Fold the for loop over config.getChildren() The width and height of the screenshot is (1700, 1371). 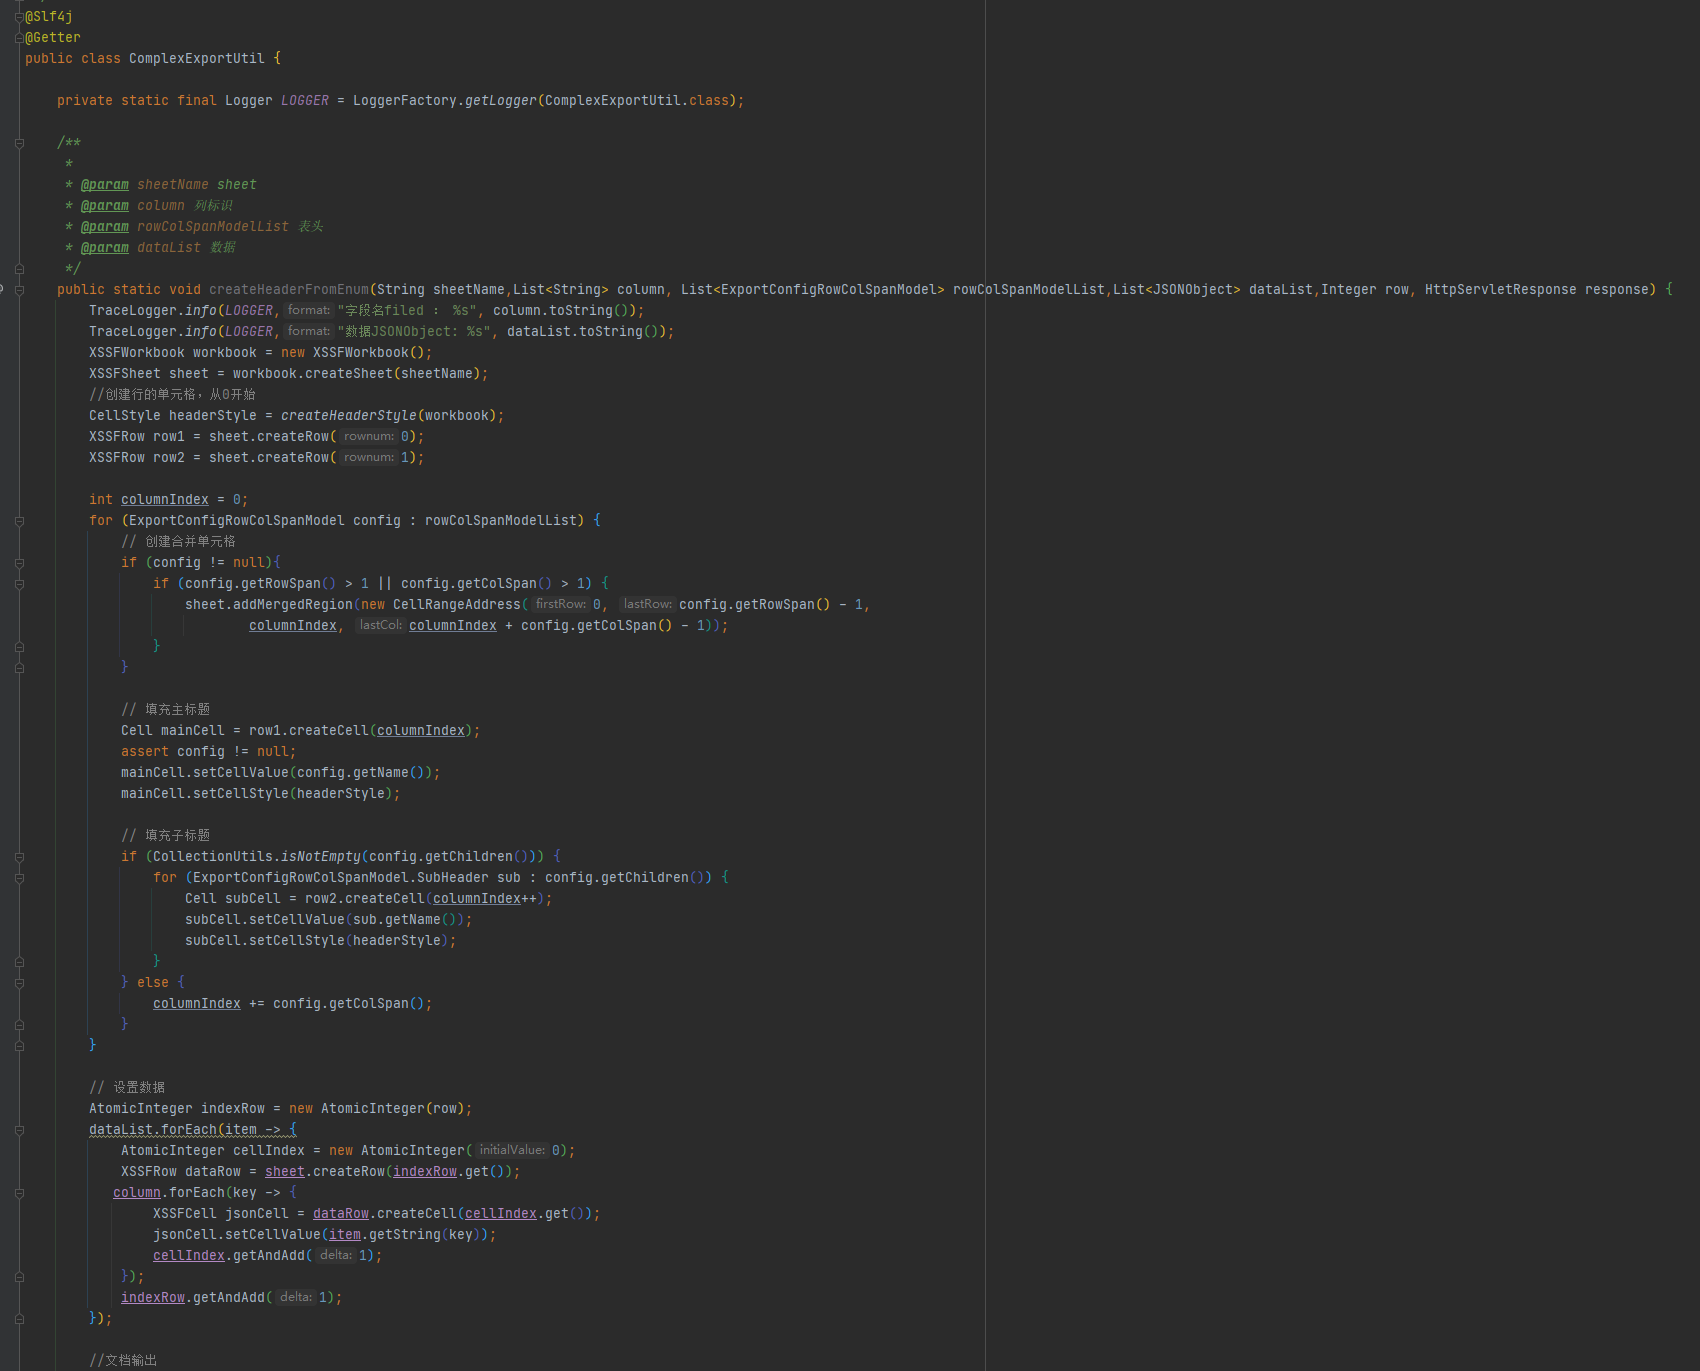coord(19,878)
